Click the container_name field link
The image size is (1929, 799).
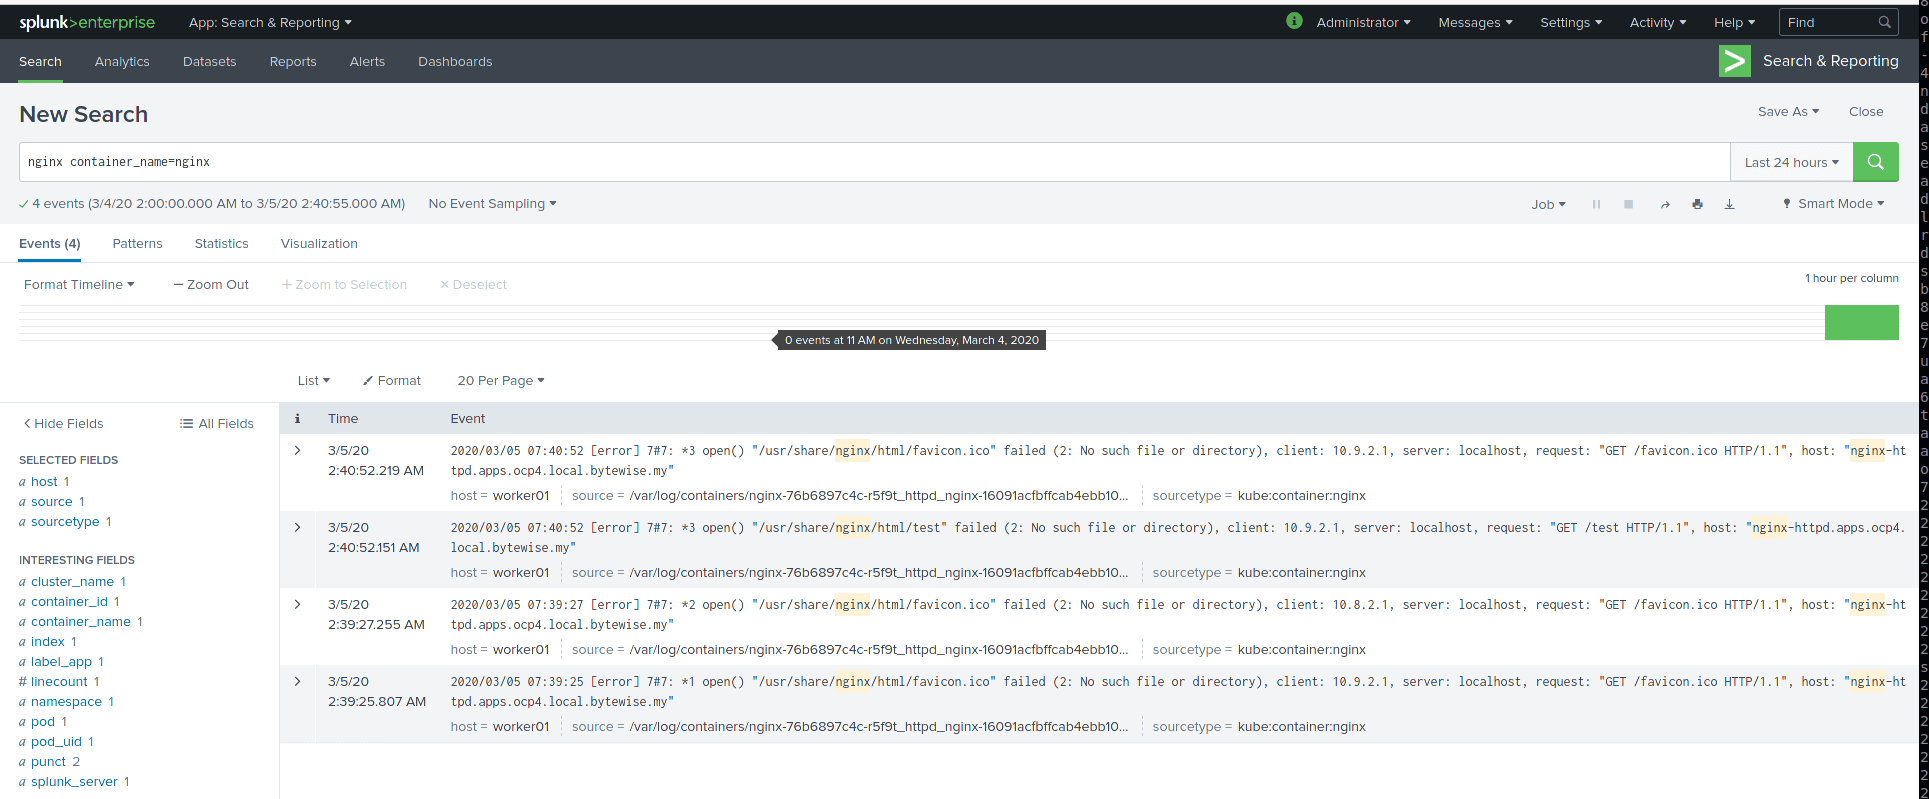80,621
